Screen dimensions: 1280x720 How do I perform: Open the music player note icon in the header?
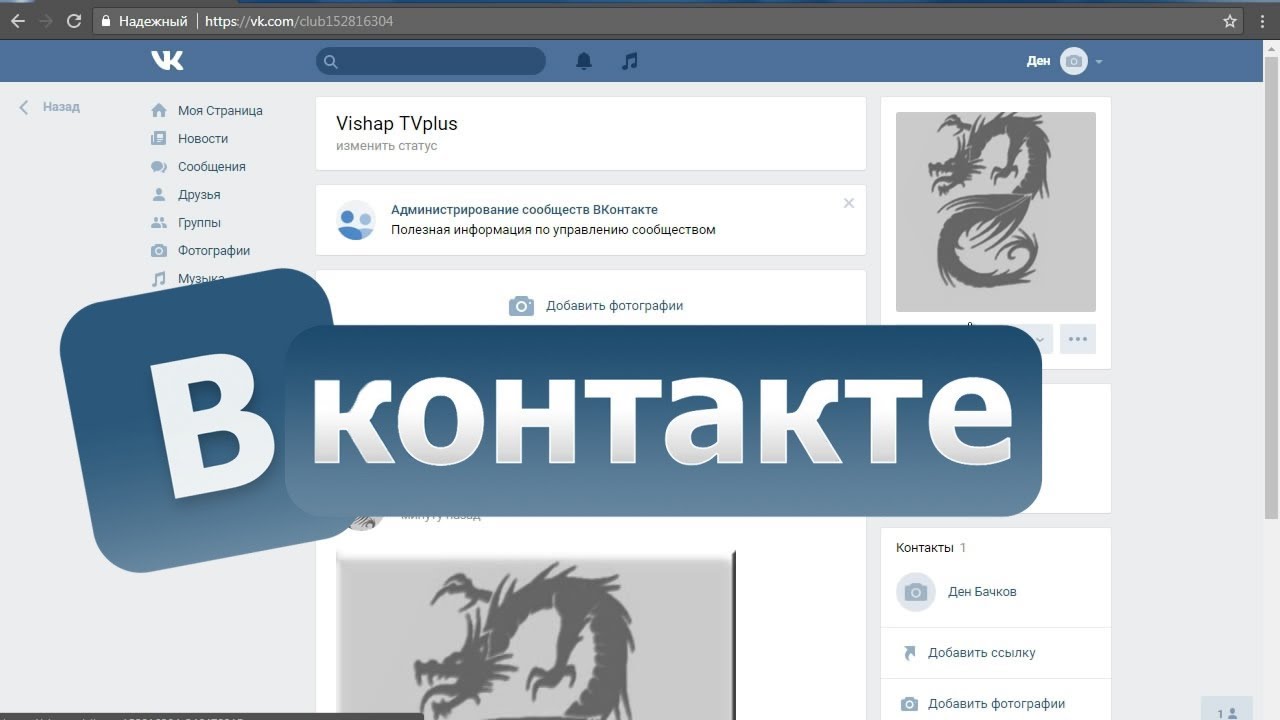[629, 61]
